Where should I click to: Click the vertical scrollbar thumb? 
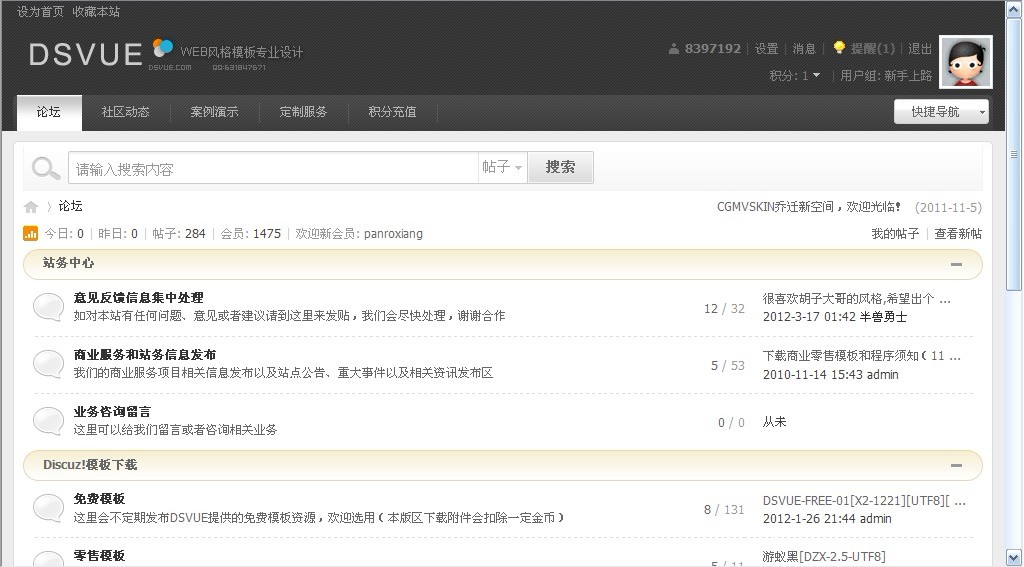tap(1014, 155)
